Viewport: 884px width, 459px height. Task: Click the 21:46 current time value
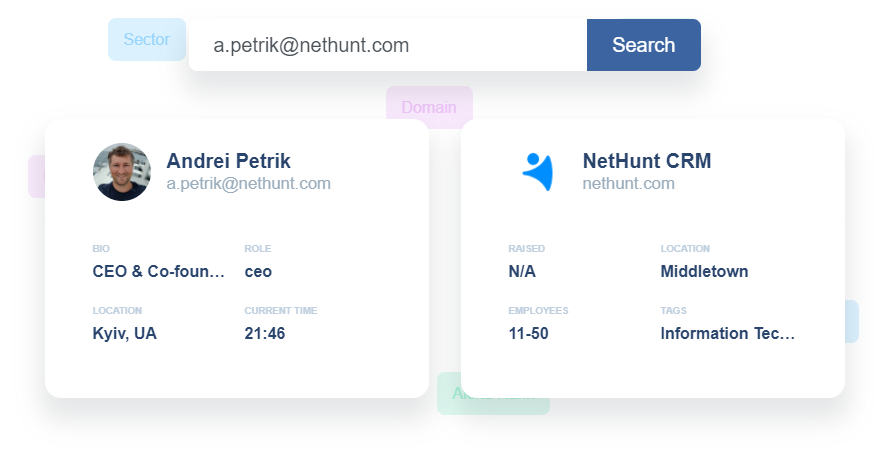(x=264, y=334)
